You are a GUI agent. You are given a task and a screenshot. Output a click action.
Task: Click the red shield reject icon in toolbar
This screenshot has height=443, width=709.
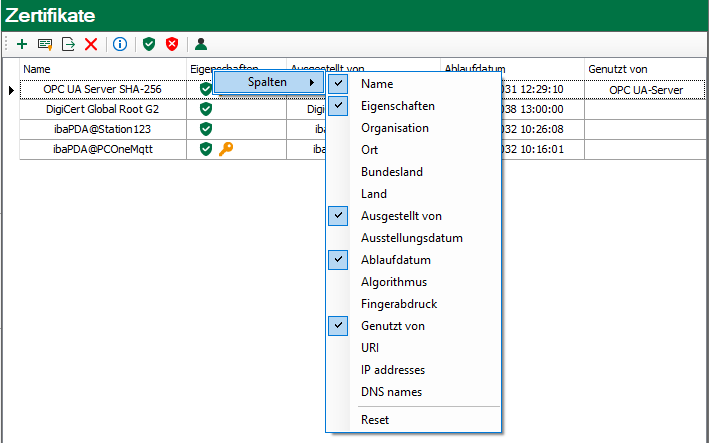[x=172, y=44]
